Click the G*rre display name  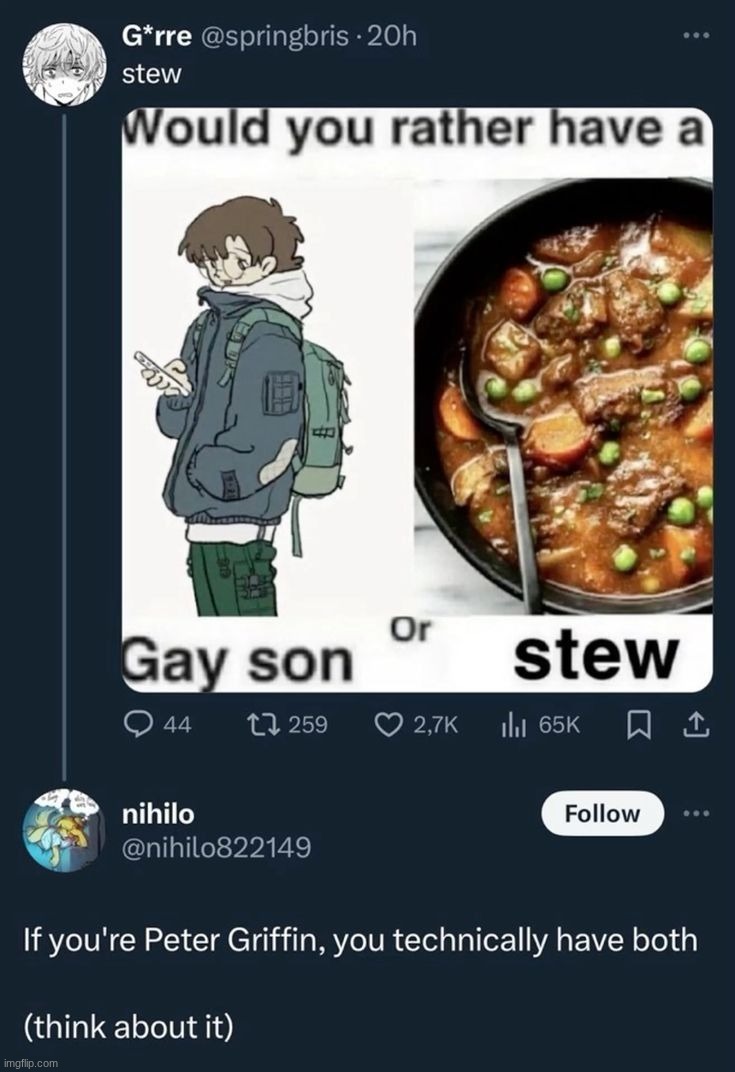pos(156,37)
